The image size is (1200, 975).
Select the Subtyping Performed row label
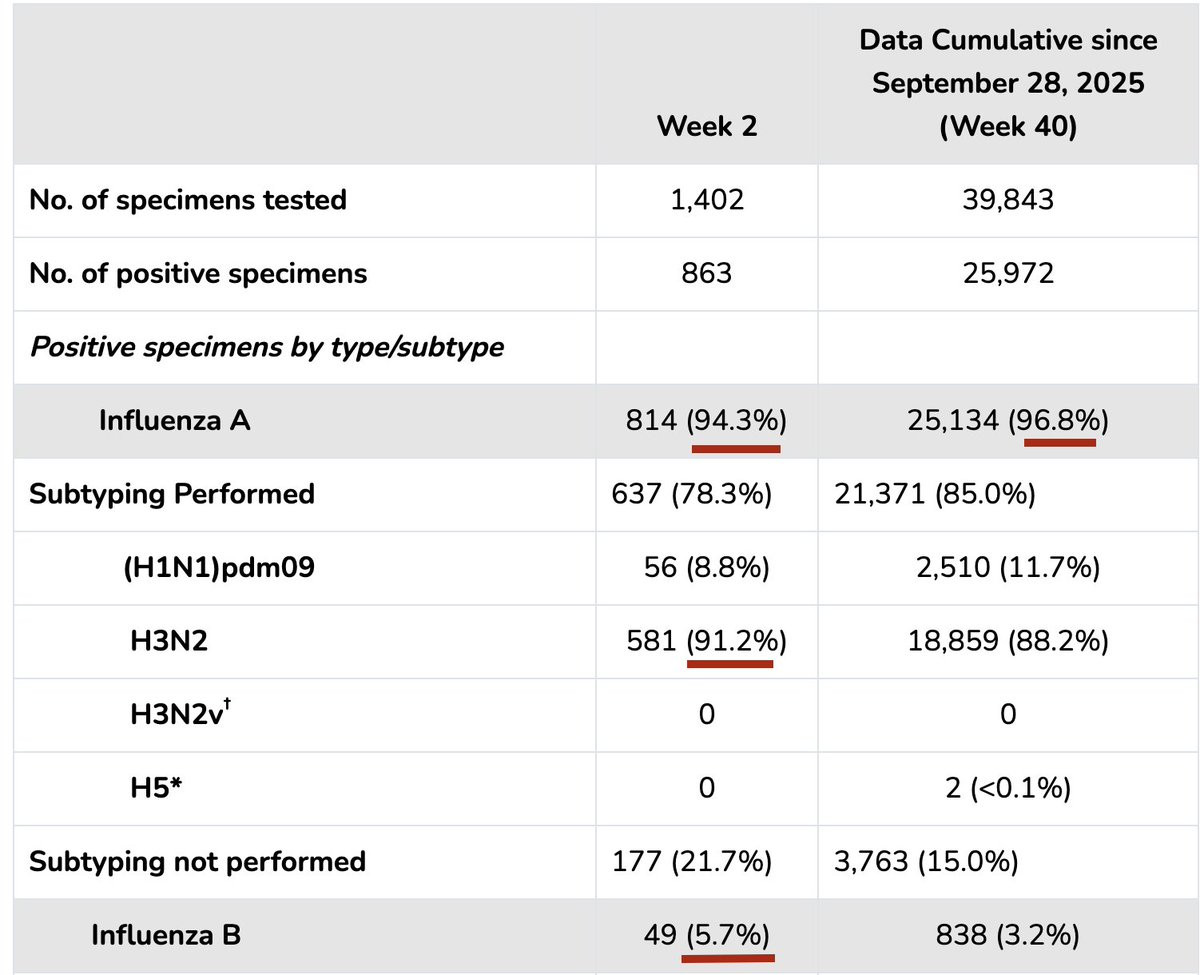coord(172,494)
